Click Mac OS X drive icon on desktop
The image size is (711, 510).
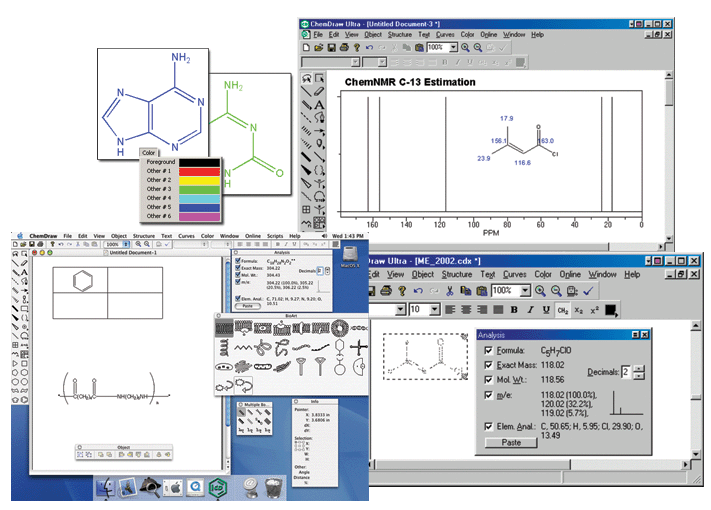click(350, 256)
